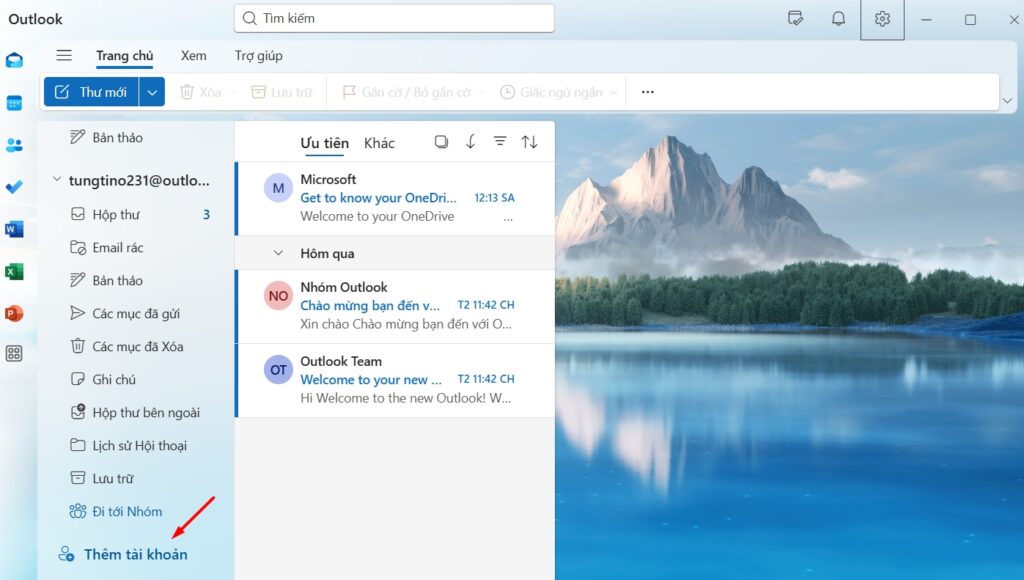Switch to the Trang chủ tab

125,56
